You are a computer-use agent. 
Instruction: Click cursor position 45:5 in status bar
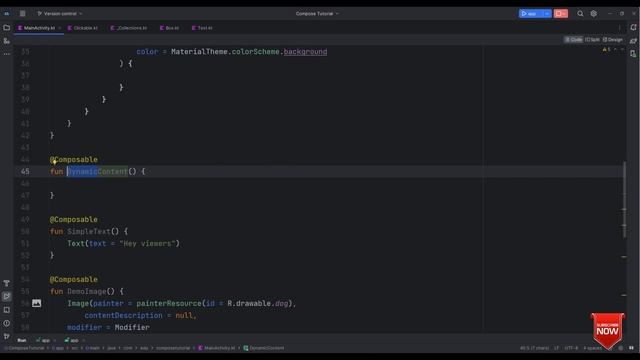[x=534, y=348]
